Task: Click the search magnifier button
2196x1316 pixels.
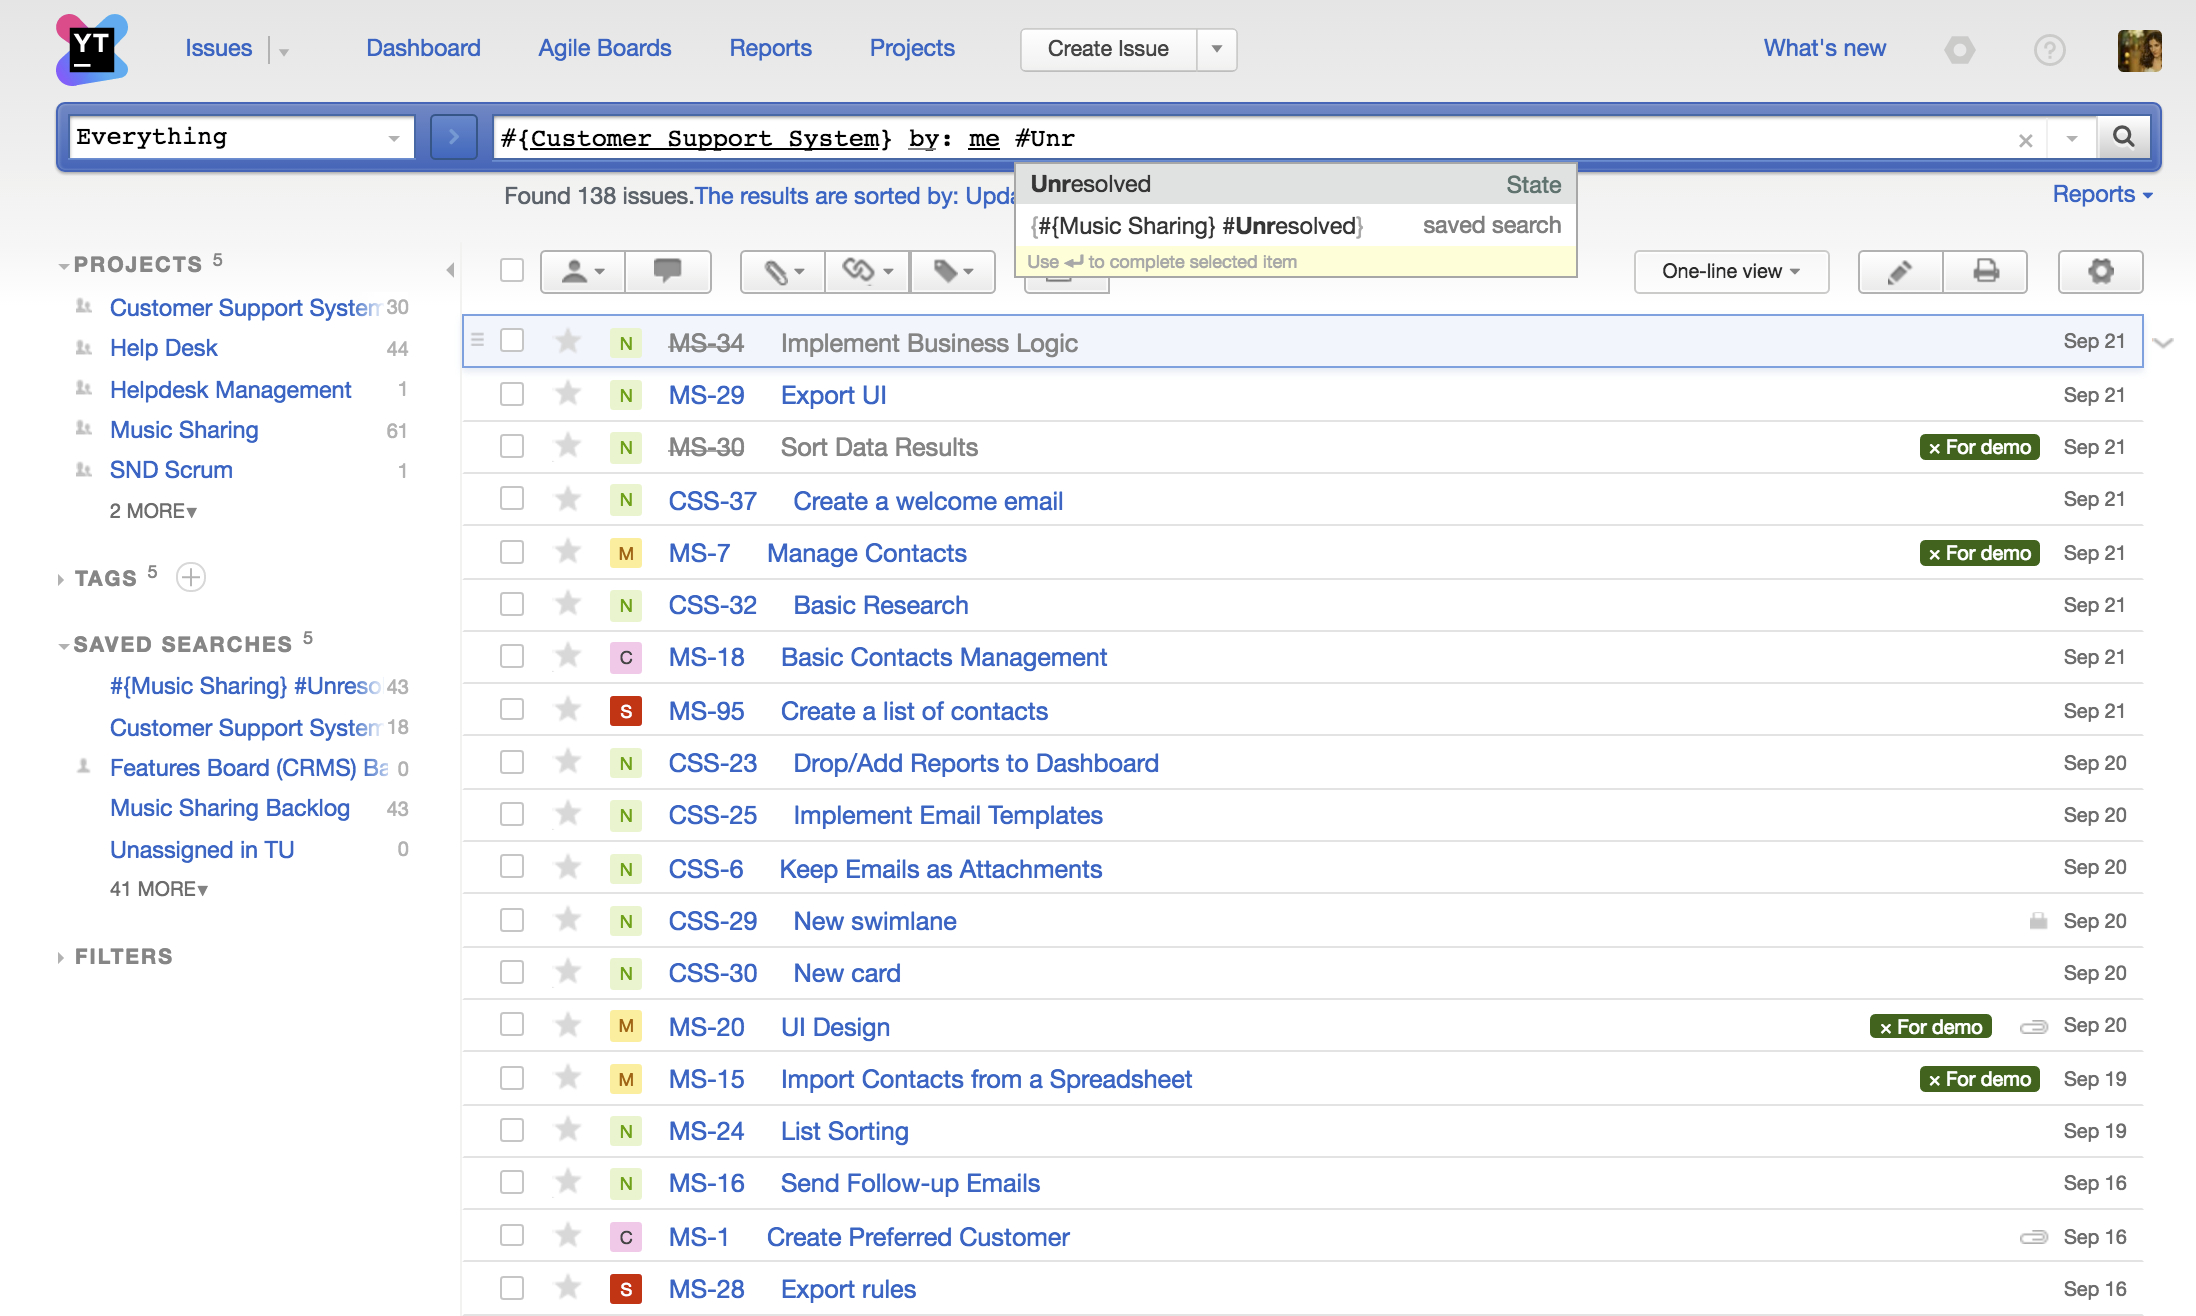Action: tap(2123, 137)
